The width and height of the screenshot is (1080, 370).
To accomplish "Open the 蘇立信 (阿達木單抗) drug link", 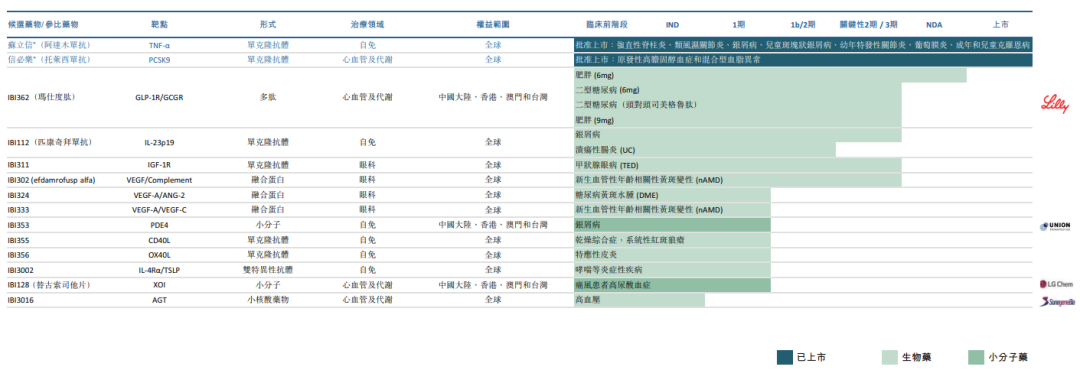I will coord(49,45).
